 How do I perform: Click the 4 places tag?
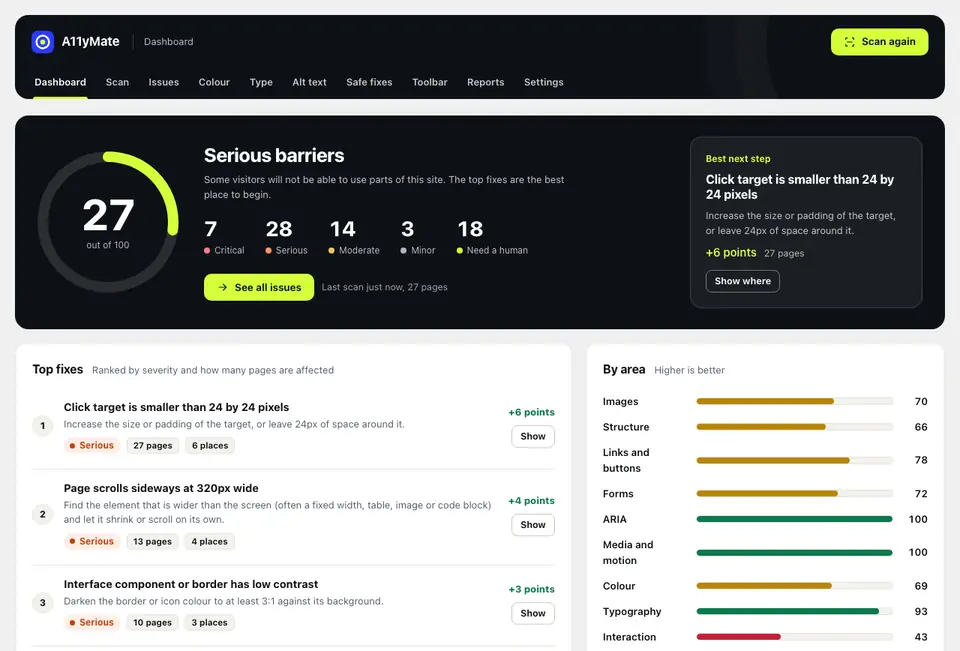[209, 541]
